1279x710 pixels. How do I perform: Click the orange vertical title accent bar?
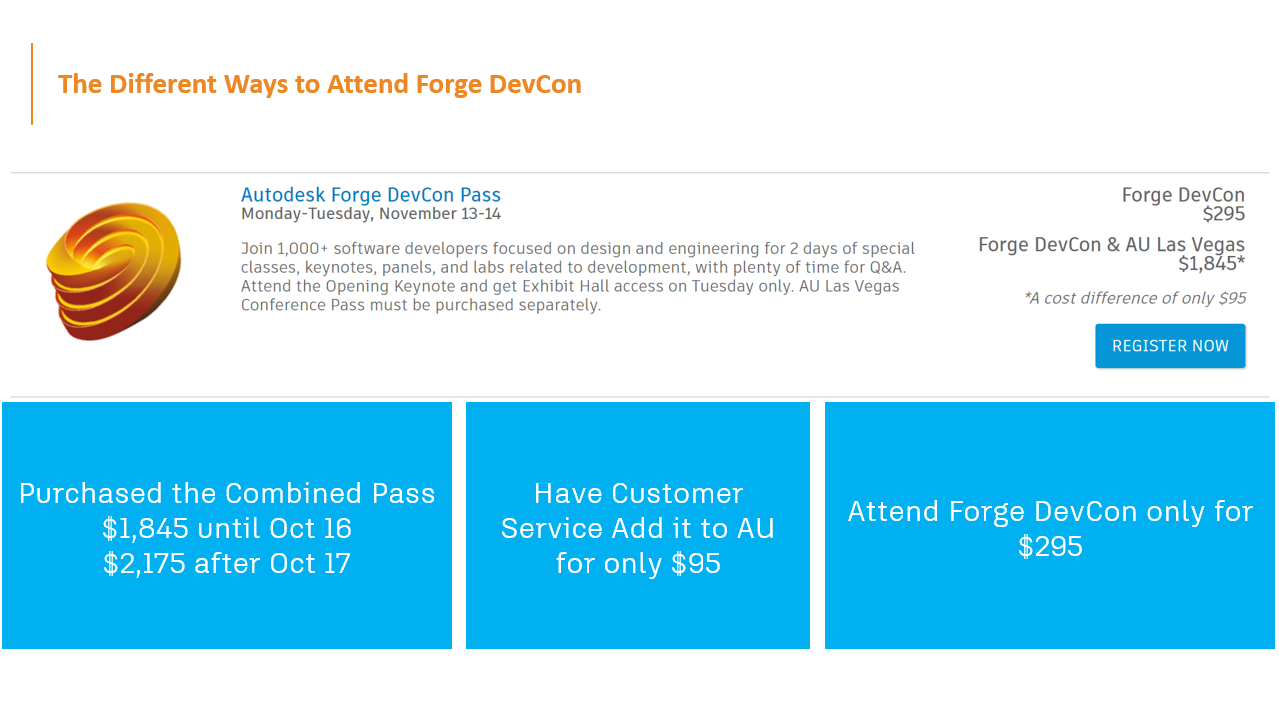pyautogui.click(x=32, y=84)
